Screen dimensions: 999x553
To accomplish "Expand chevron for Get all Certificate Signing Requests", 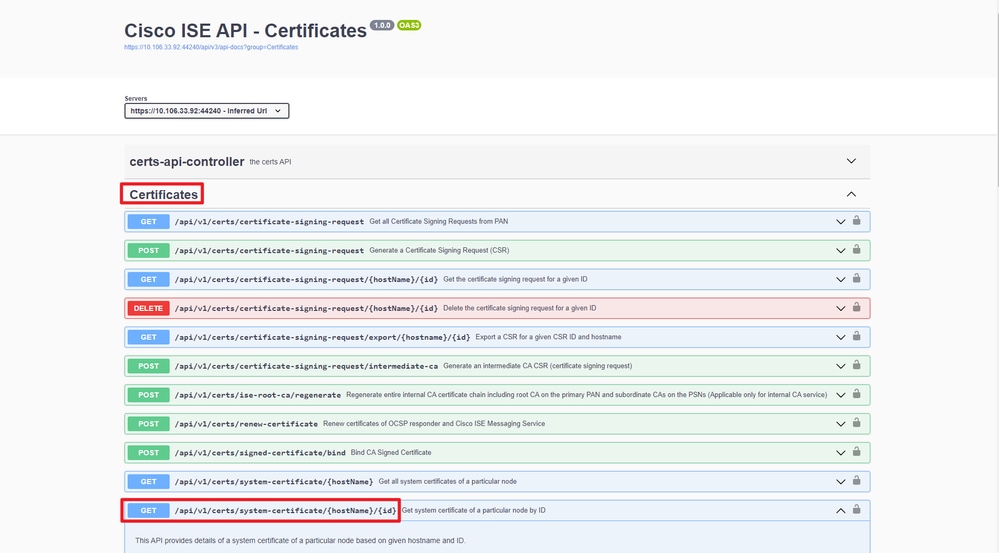I will 840,222.
